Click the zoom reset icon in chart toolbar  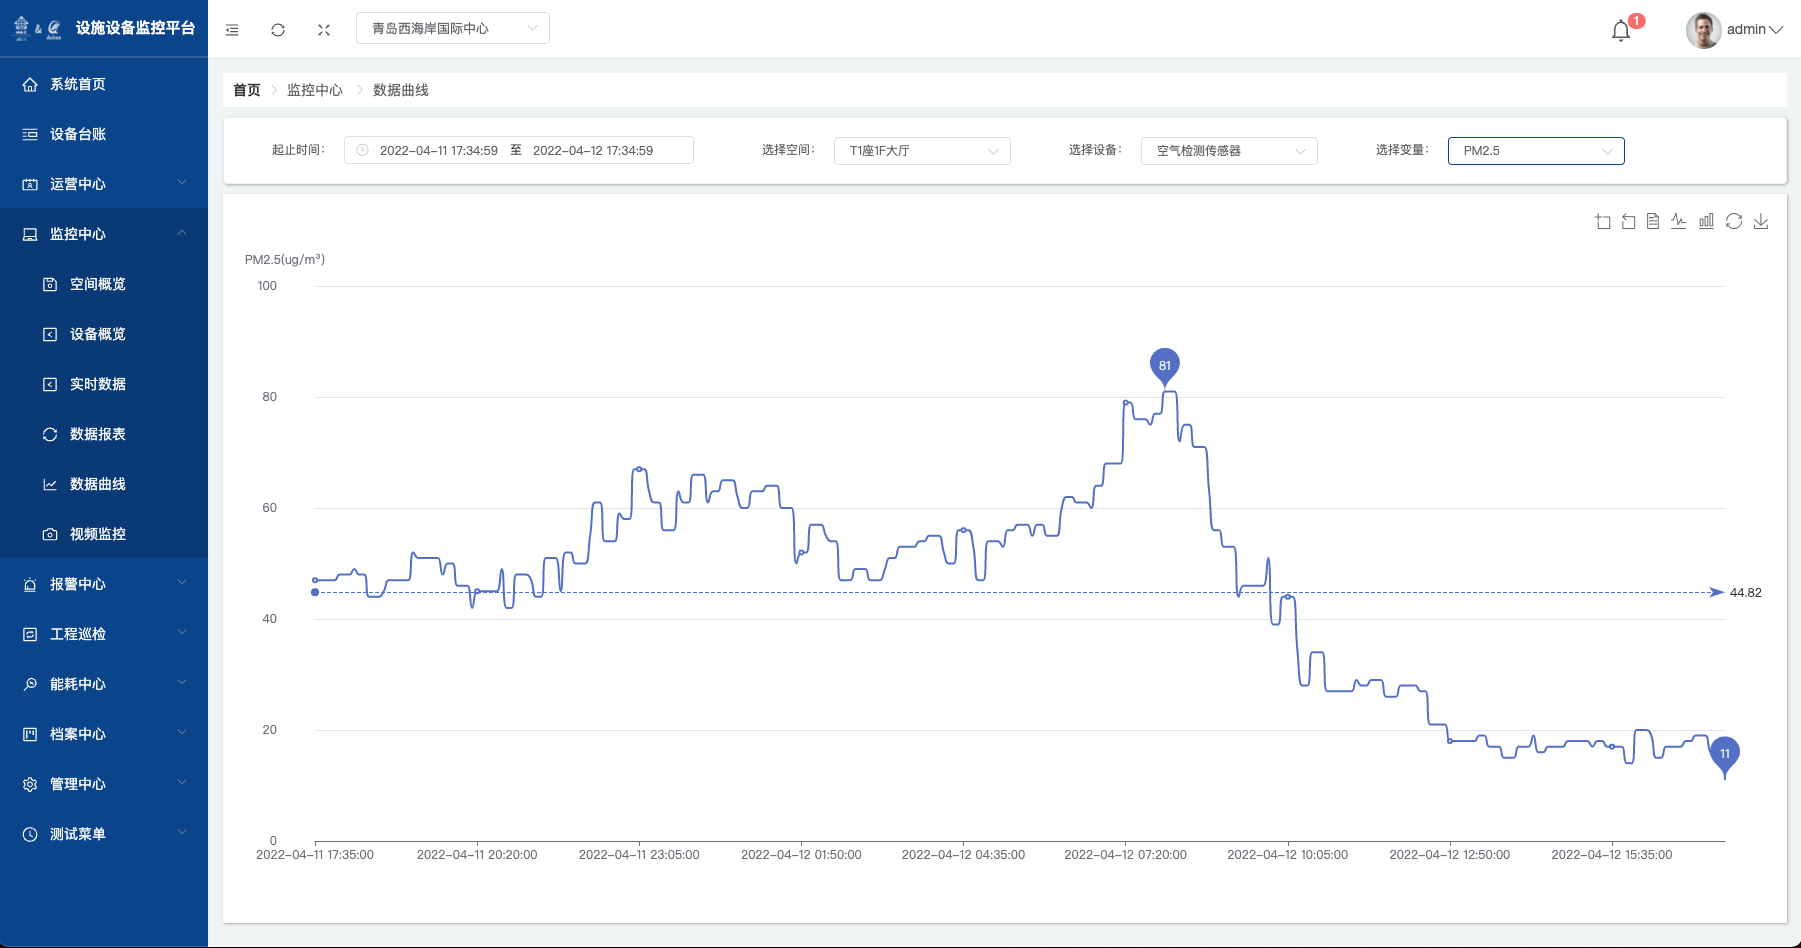[1628, 222]
